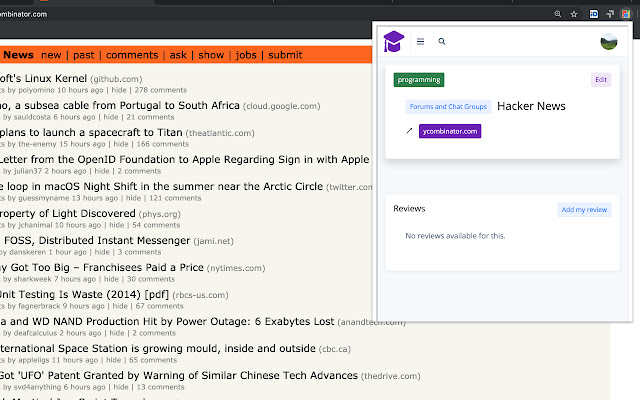Image resolution: width=640 pixels, height=400 pixels.
Task: Open the subsea cable Portugal to South Africa story
Action: 120,105
